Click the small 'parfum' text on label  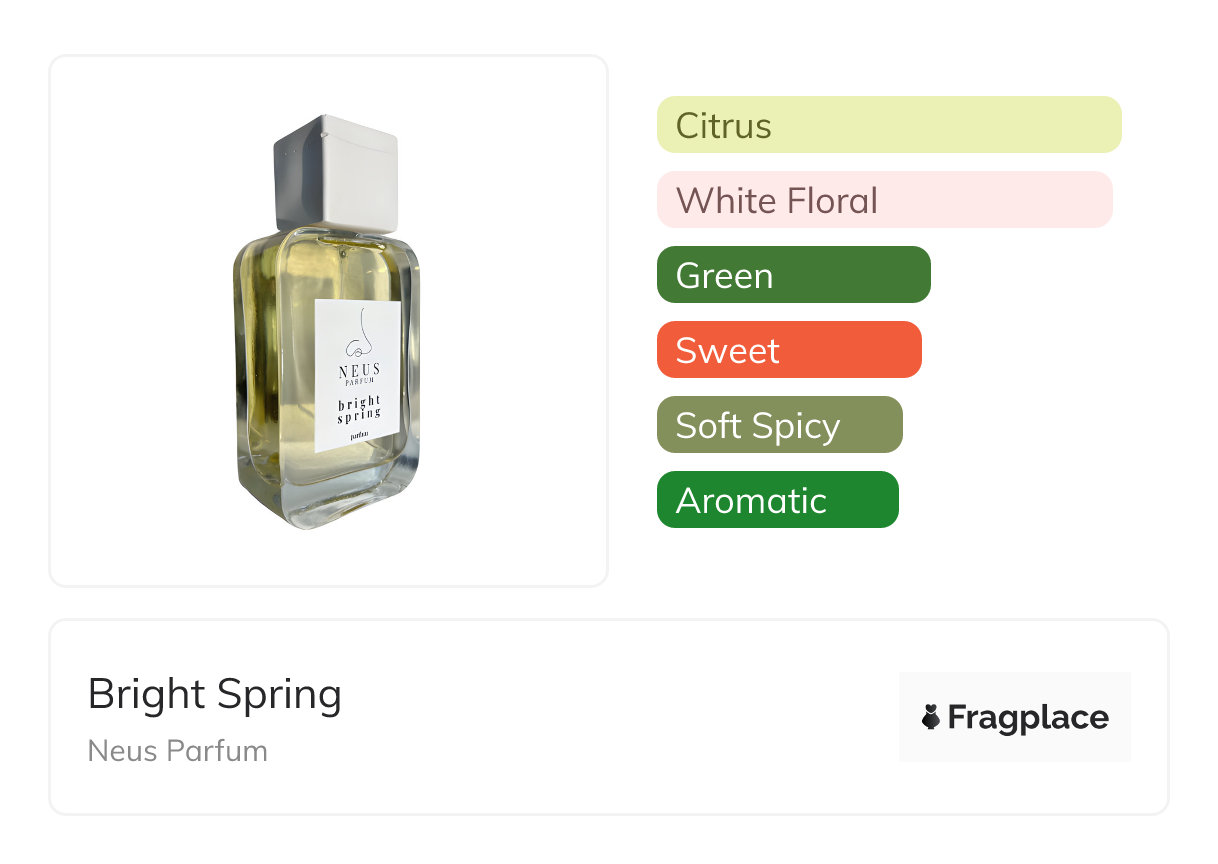point(358,437)
